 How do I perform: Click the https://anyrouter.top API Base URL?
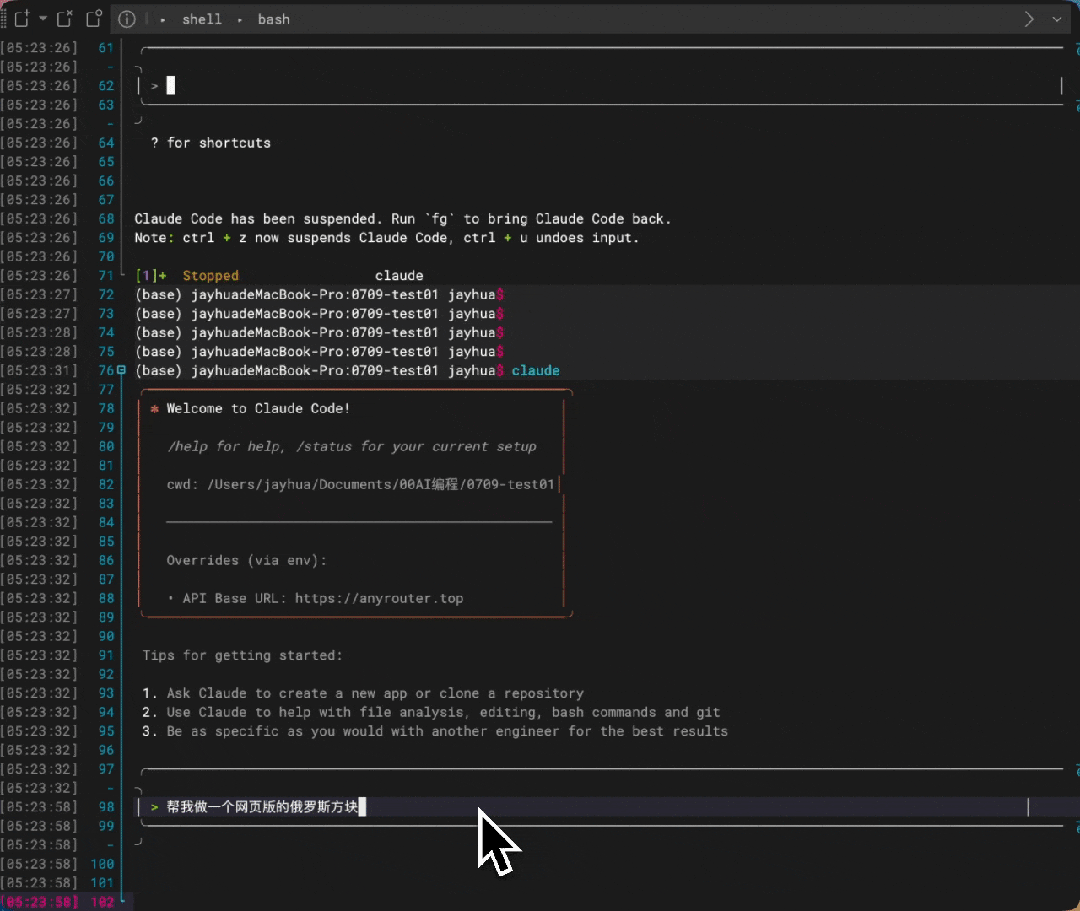coord(379,598)
